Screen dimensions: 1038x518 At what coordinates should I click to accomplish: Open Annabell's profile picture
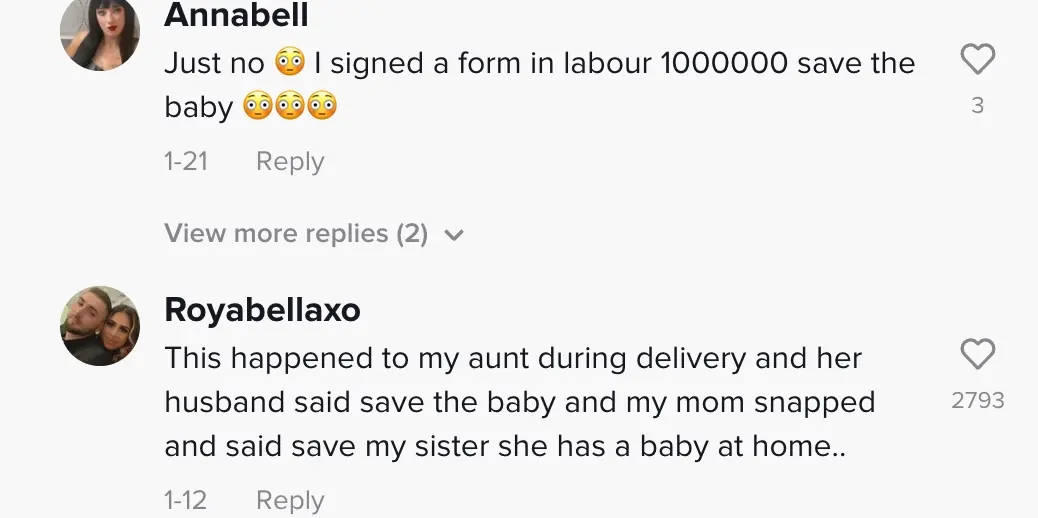99,35
